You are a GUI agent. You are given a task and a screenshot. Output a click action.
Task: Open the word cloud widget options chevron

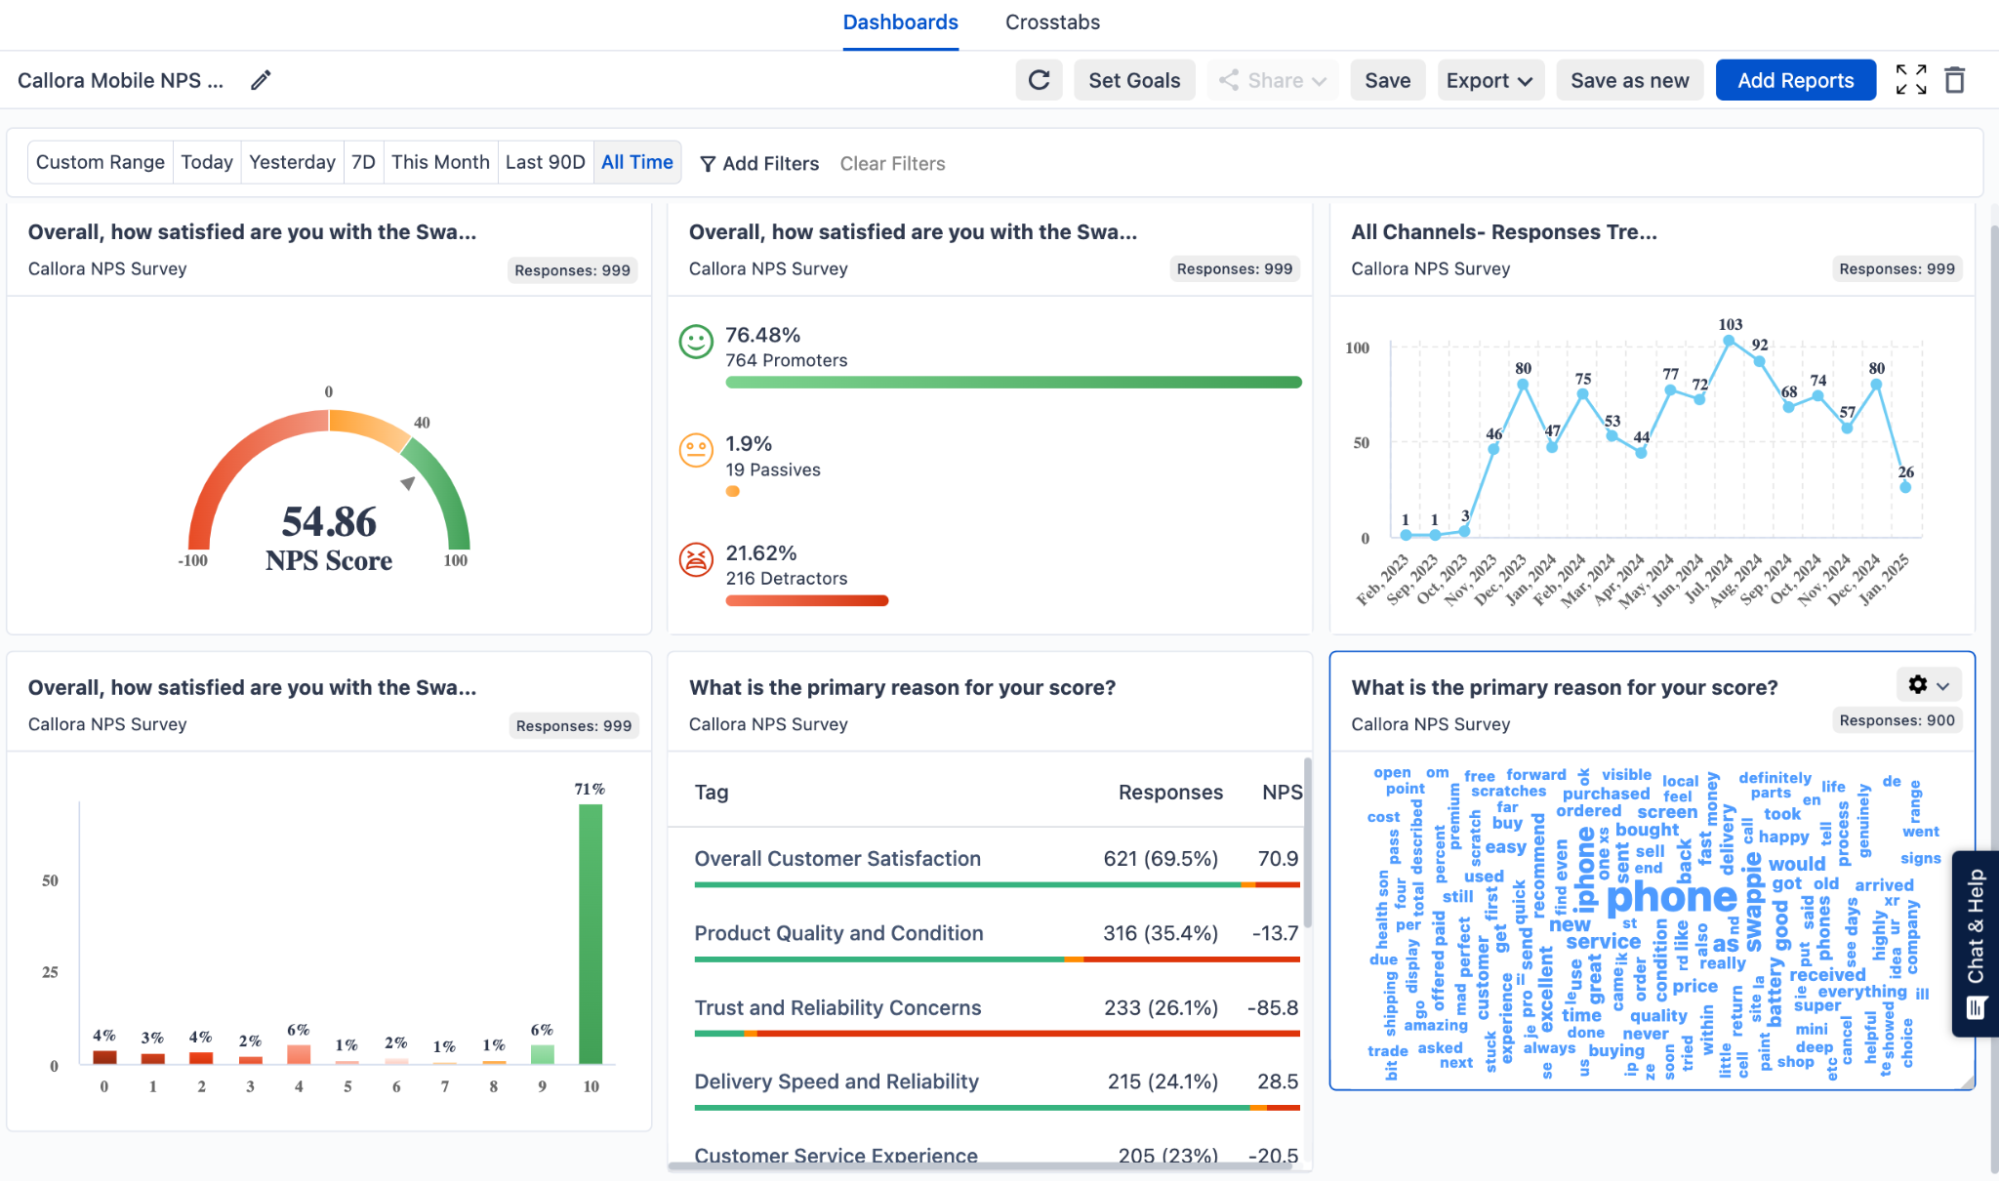[x=1941, y=685]
